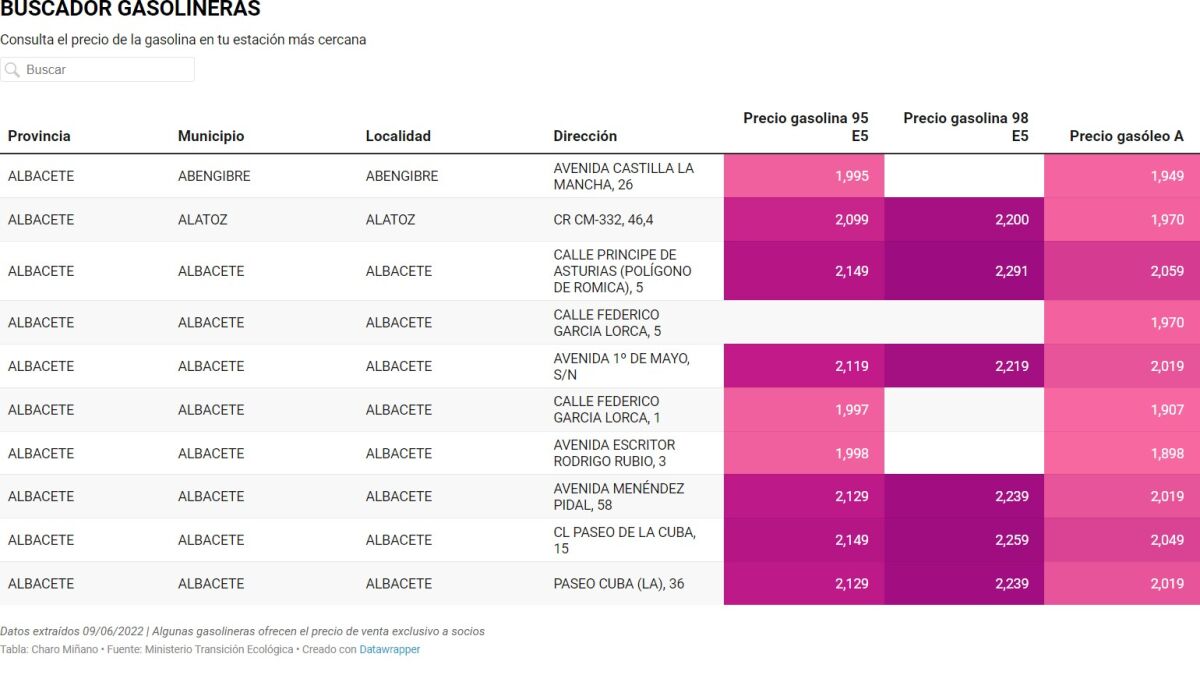Click address CR CM-332, 46,4

(603, 220)
